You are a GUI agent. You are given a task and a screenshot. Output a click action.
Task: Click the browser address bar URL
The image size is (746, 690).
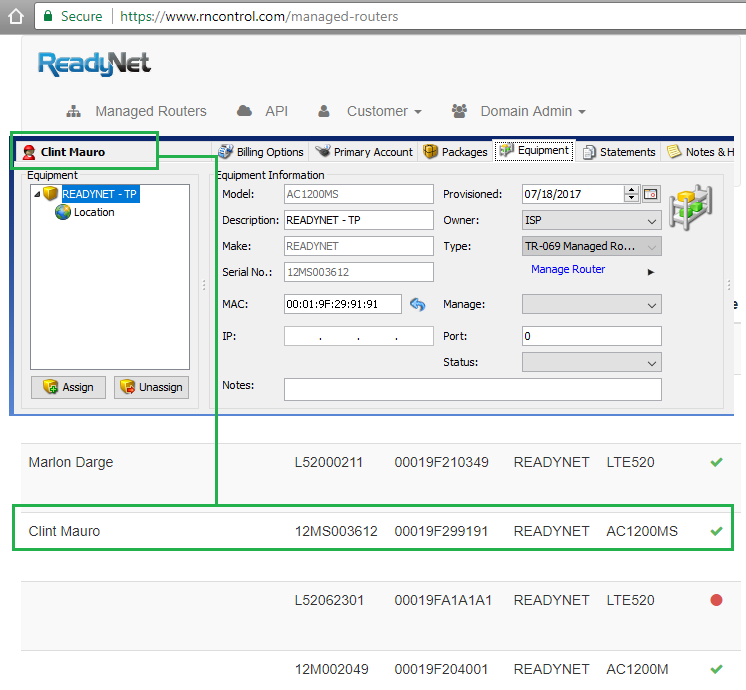pyautogui.click(x=259, y=17)
